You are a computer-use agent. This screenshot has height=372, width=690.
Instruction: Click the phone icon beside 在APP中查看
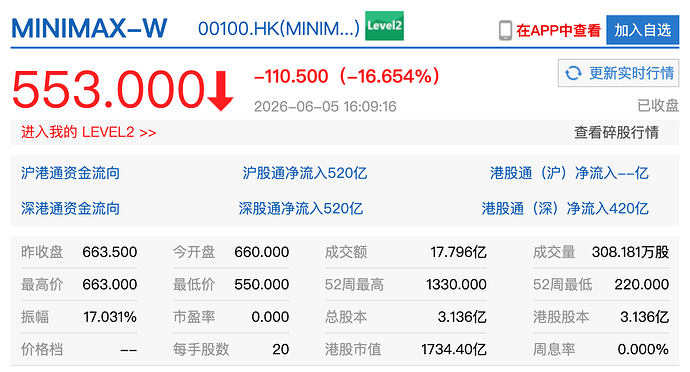[x=505, y=30]
